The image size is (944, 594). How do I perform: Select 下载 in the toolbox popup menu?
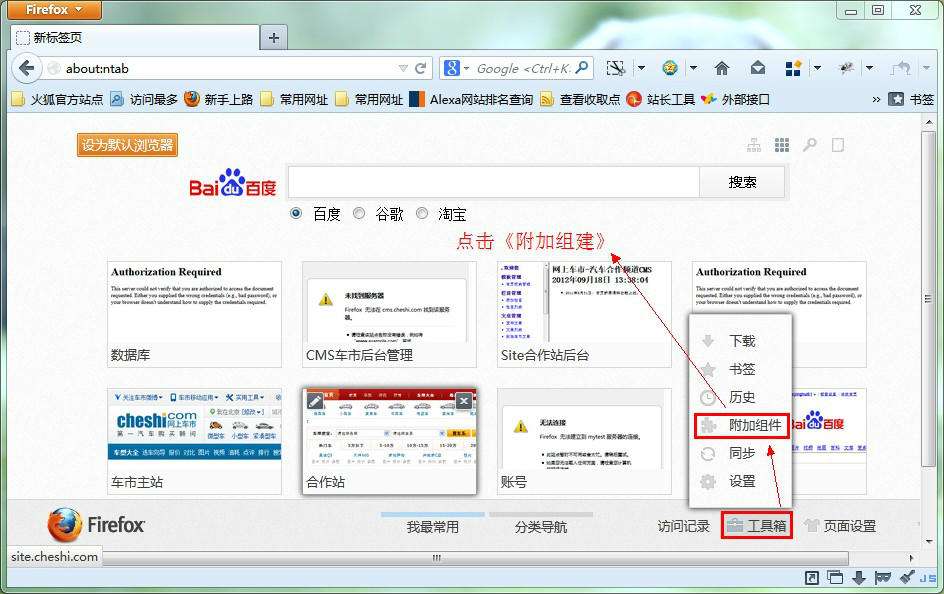pos(741,341)
